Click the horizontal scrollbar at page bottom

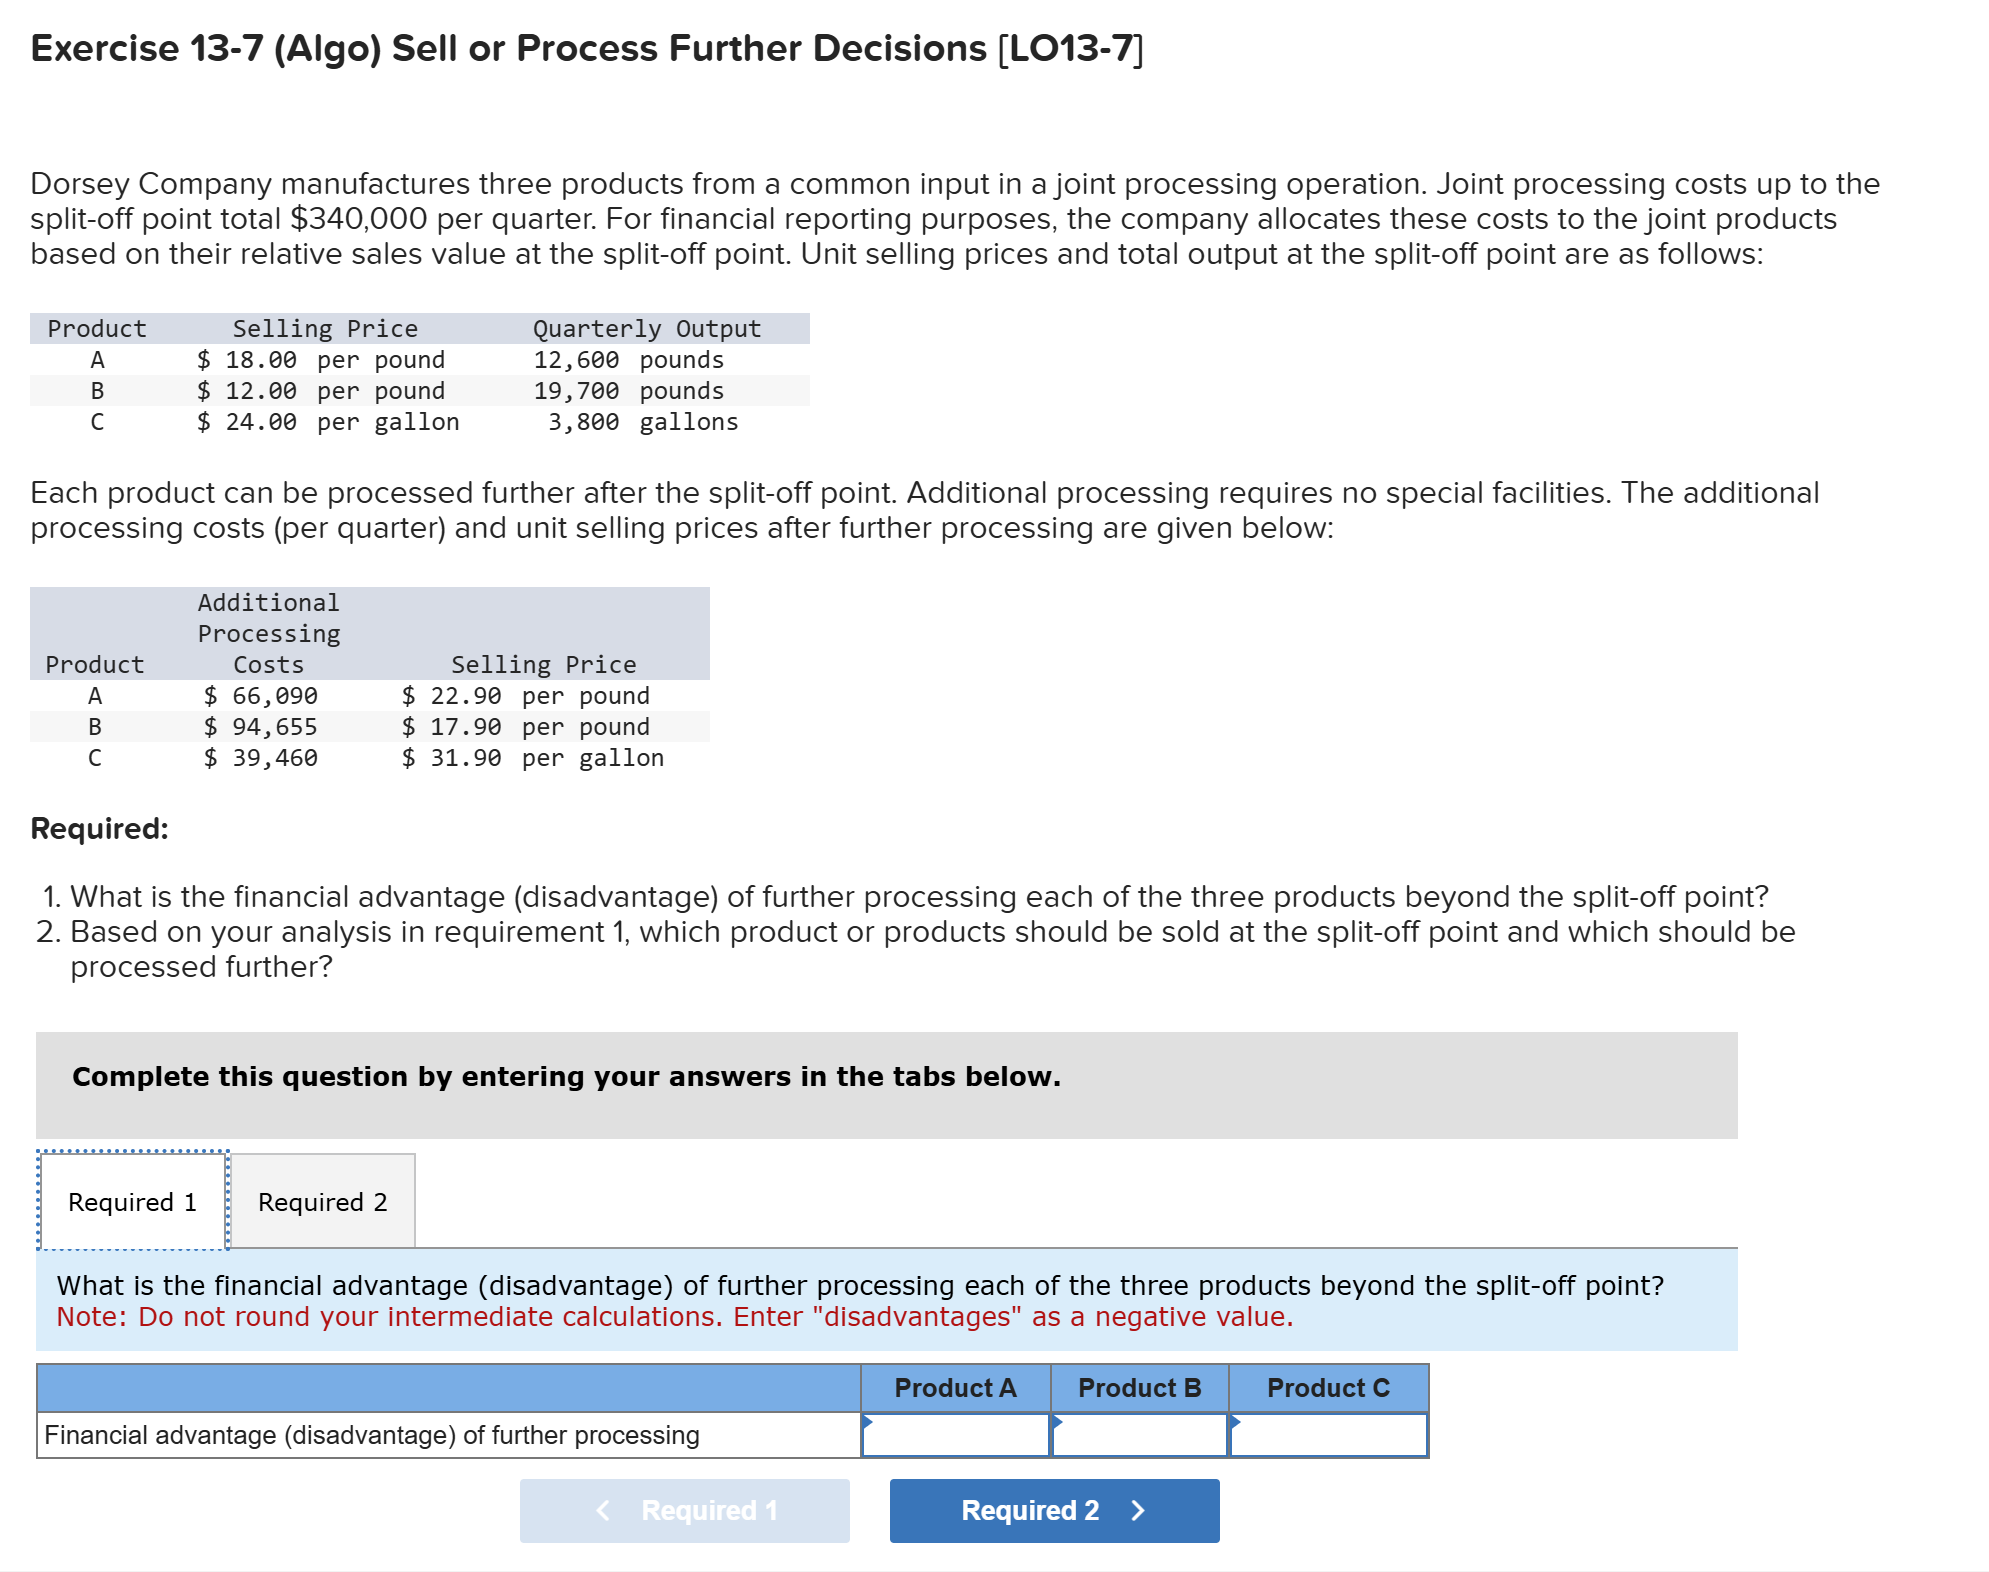(994, 1564)
